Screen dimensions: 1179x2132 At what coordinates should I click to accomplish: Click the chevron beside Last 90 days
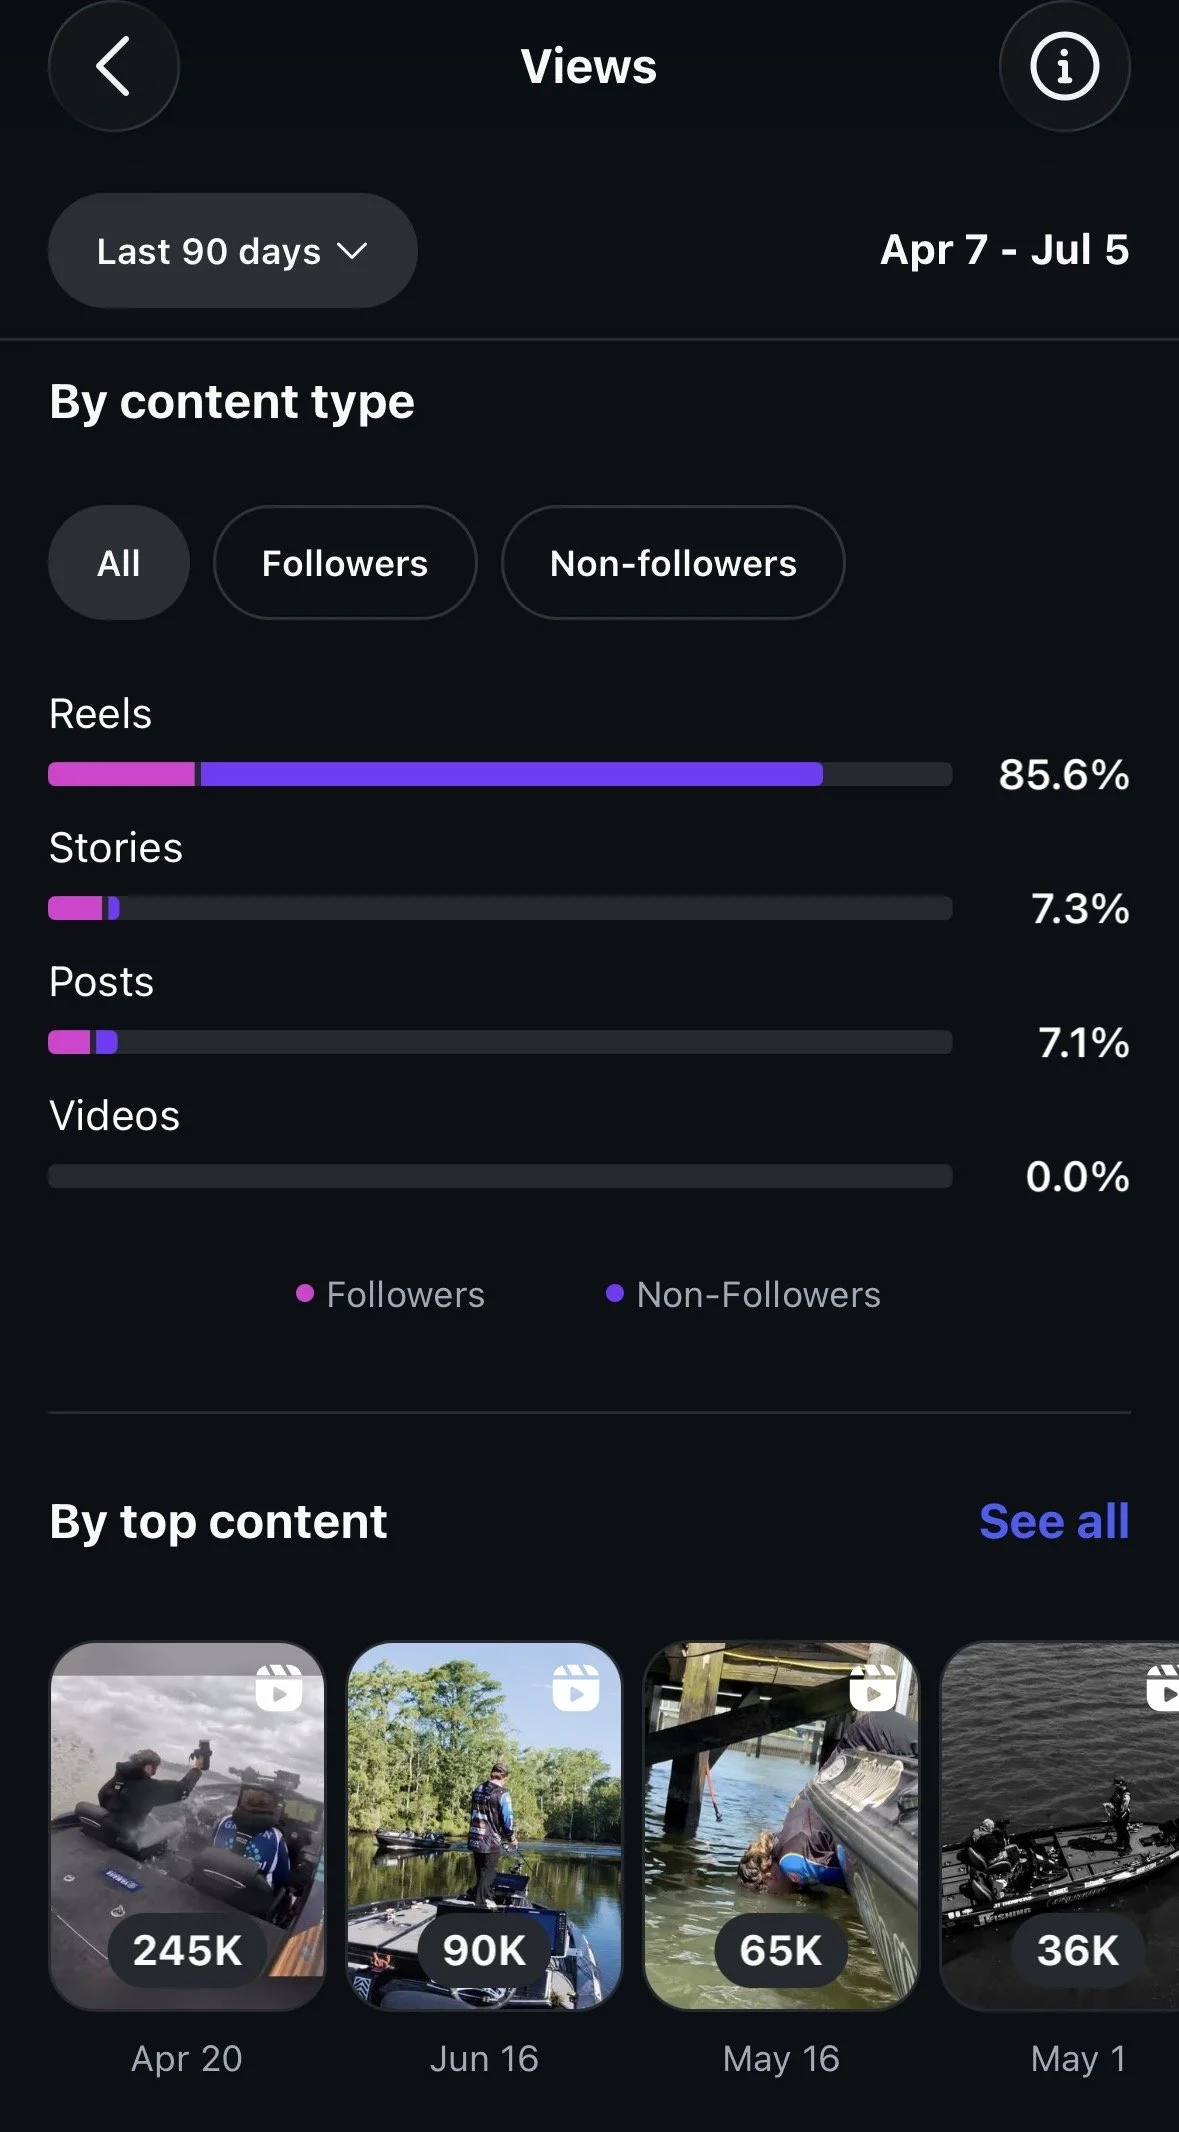click(352, 251)
